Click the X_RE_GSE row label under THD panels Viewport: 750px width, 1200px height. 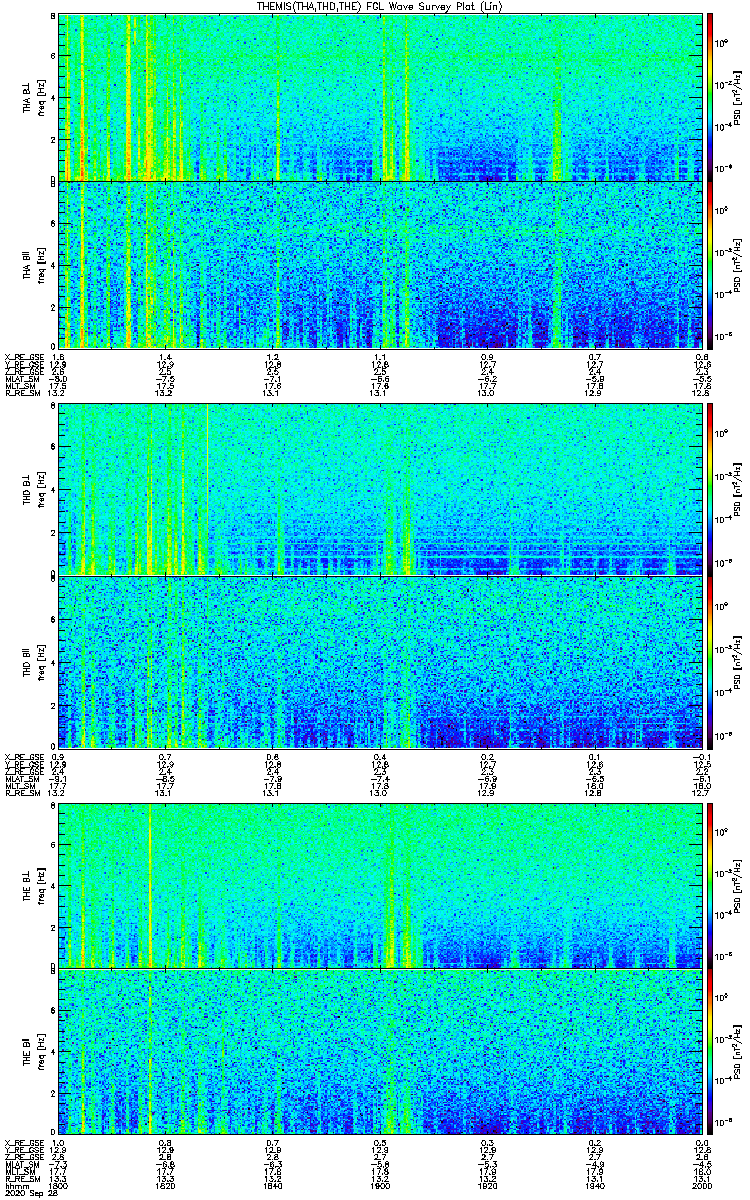pyautogui.click(x=23, y=756)
